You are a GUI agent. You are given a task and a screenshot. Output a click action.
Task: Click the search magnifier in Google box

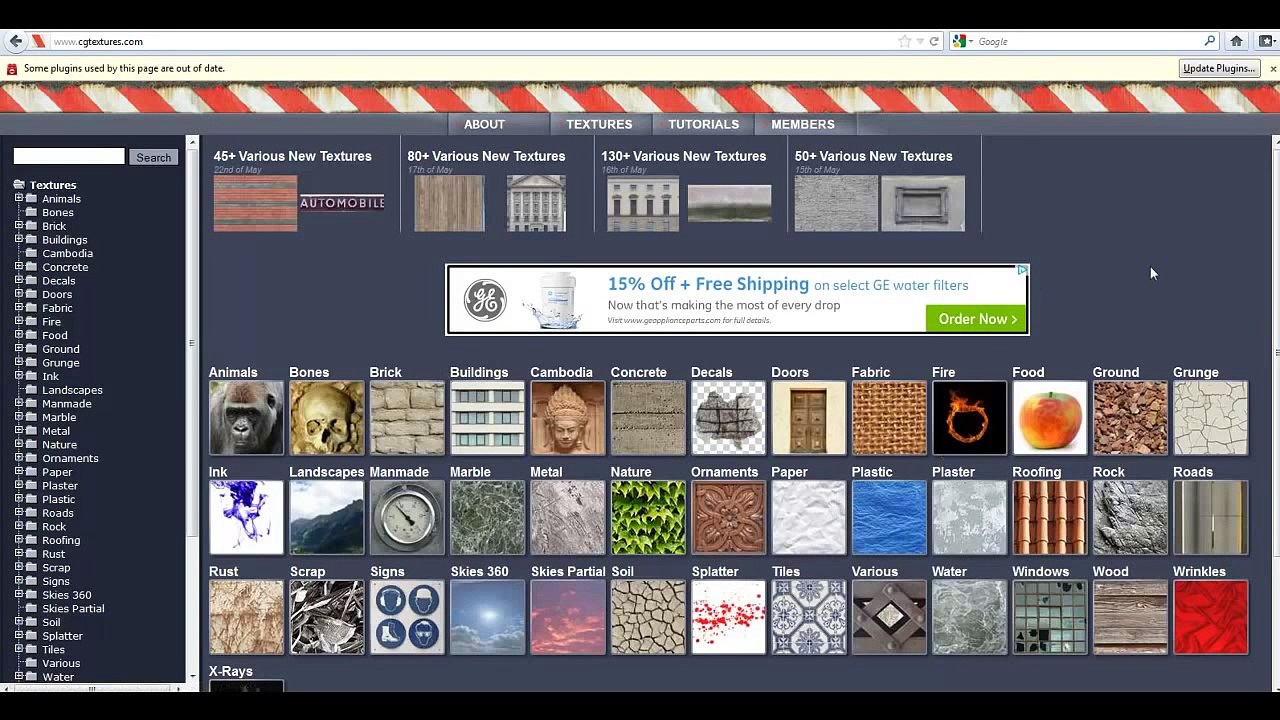1209,41
